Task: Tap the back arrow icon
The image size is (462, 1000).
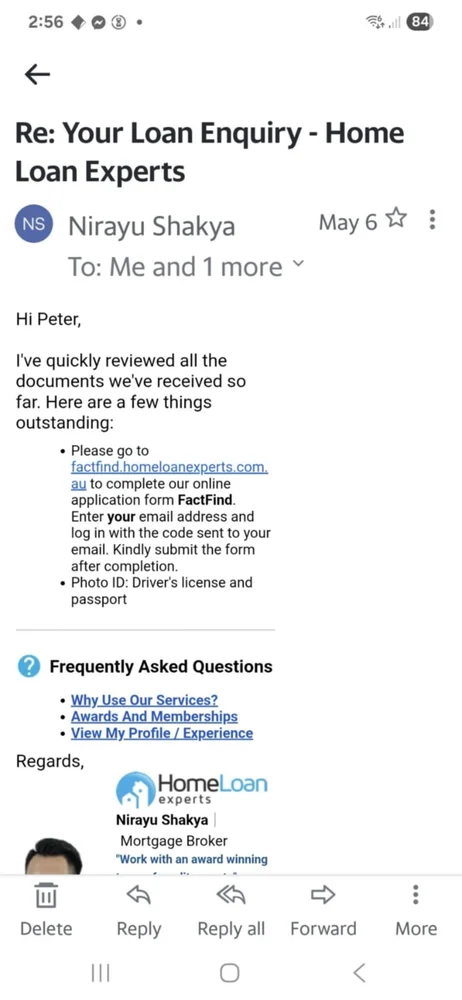Action: tap(37, 75)
